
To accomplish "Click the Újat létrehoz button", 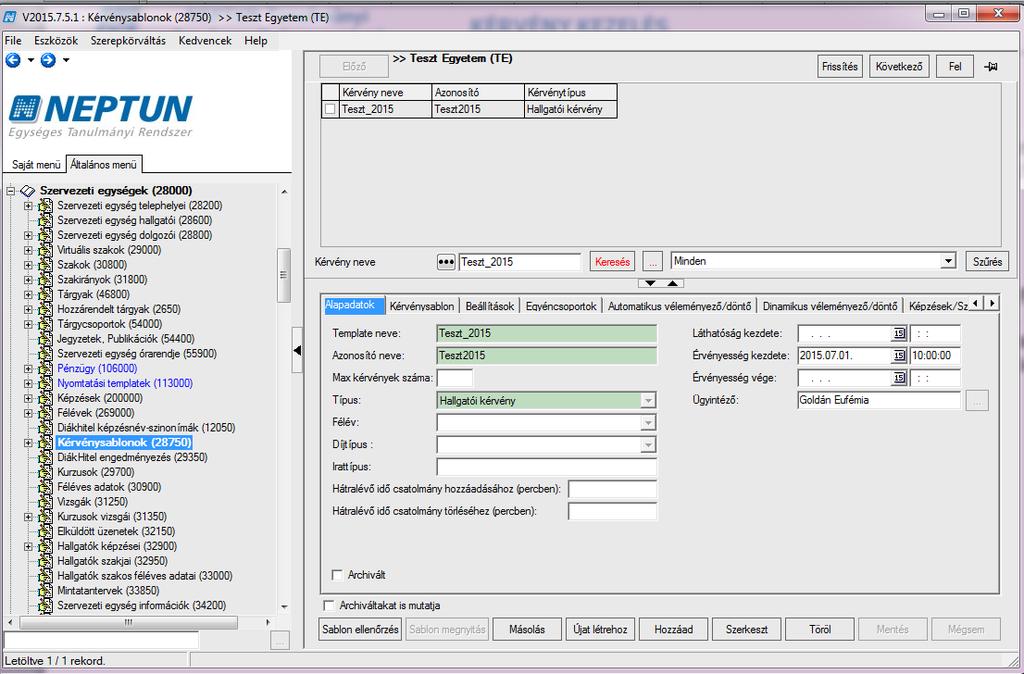I will 600,630.
